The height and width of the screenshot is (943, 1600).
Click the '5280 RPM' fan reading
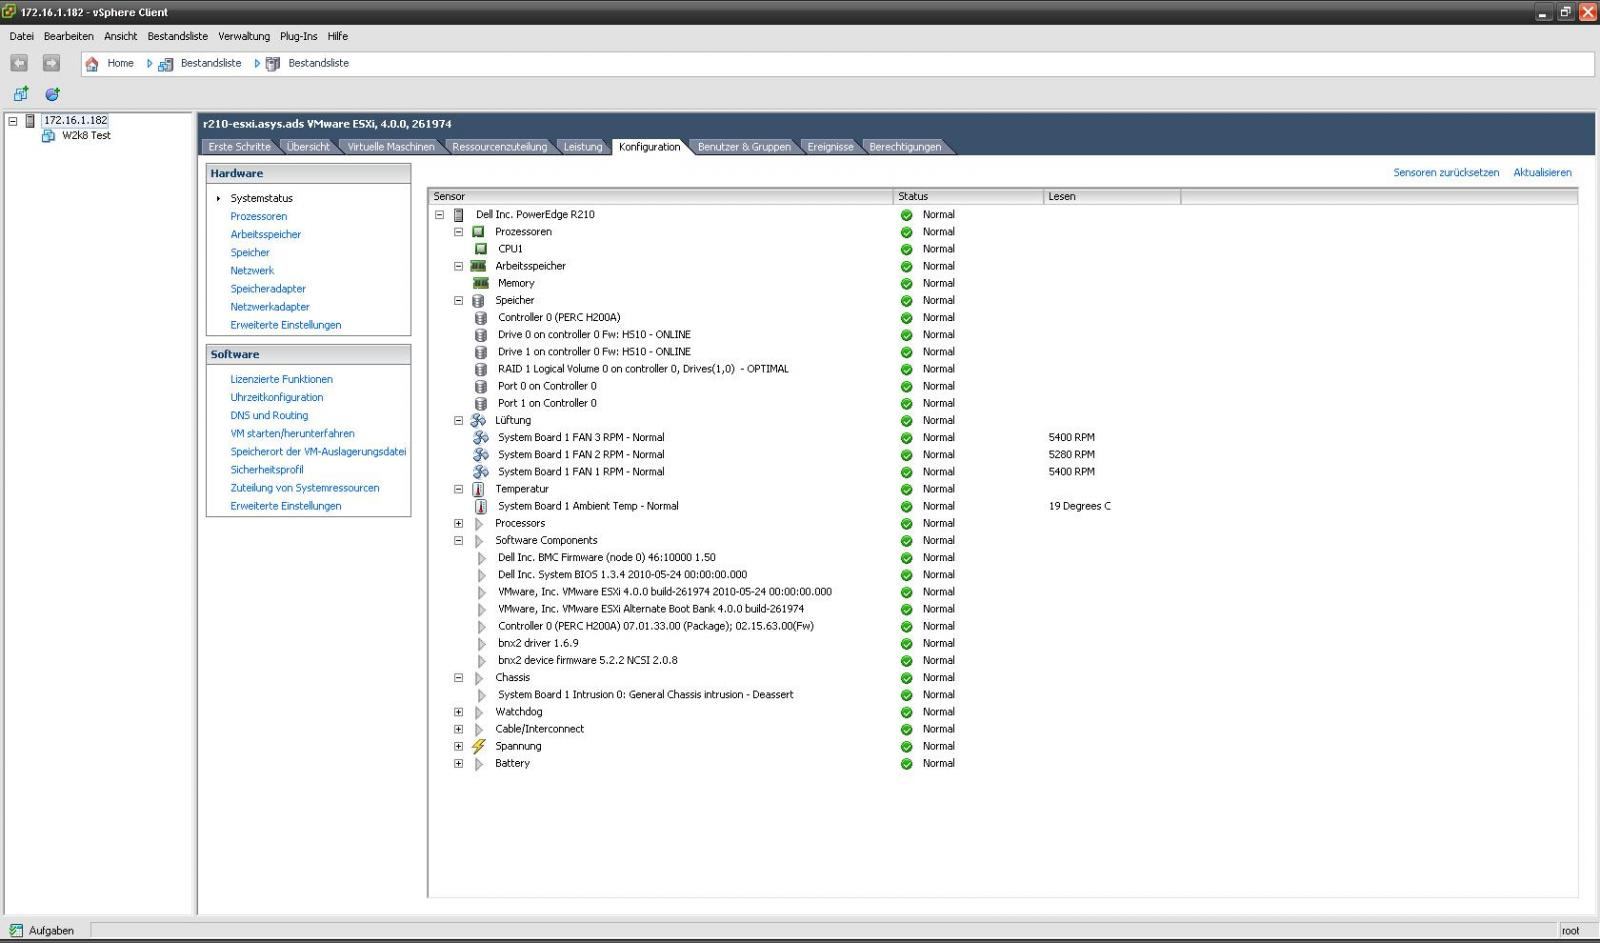pos(1071,455)
